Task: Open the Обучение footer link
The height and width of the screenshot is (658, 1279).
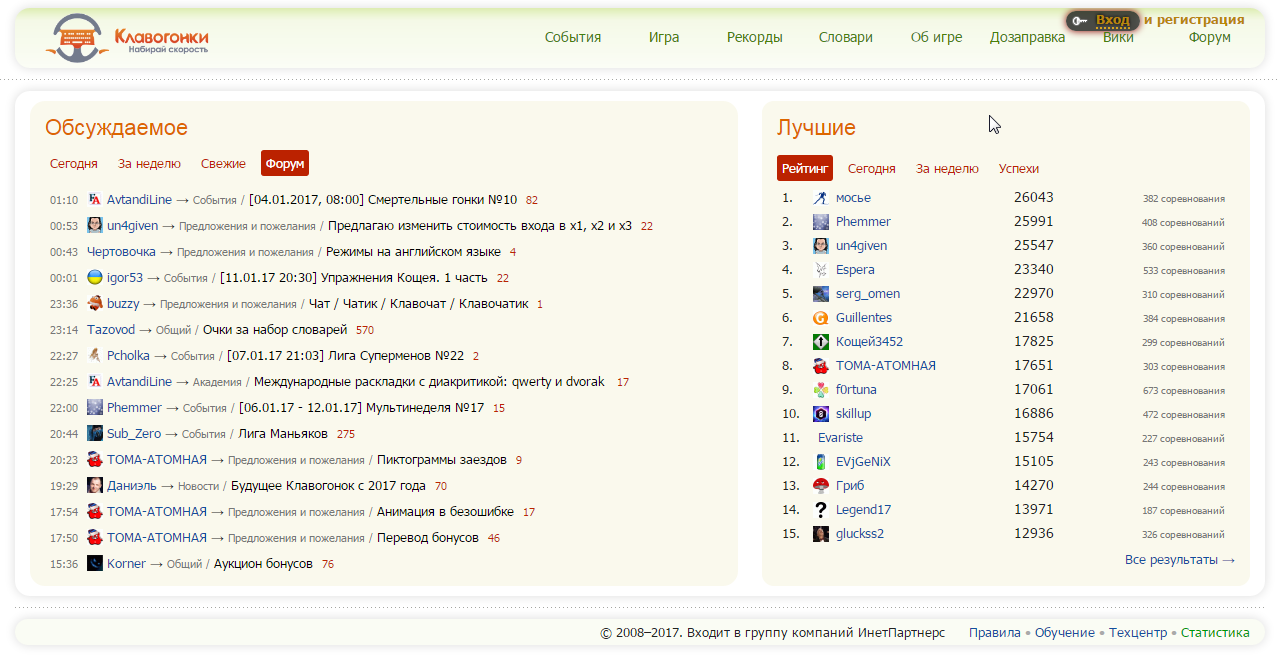Action: (x=1065, y=633)
